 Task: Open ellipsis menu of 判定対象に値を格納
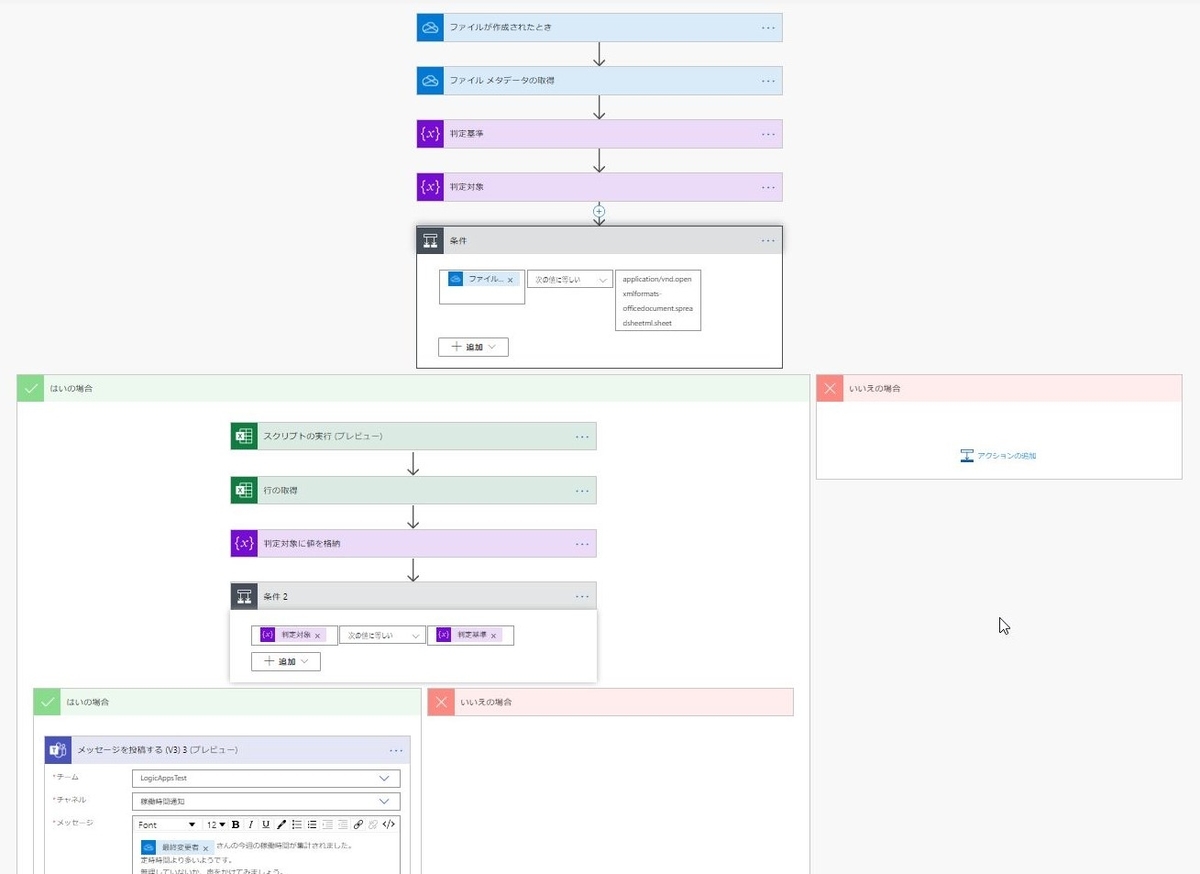(x=583, y=543)
